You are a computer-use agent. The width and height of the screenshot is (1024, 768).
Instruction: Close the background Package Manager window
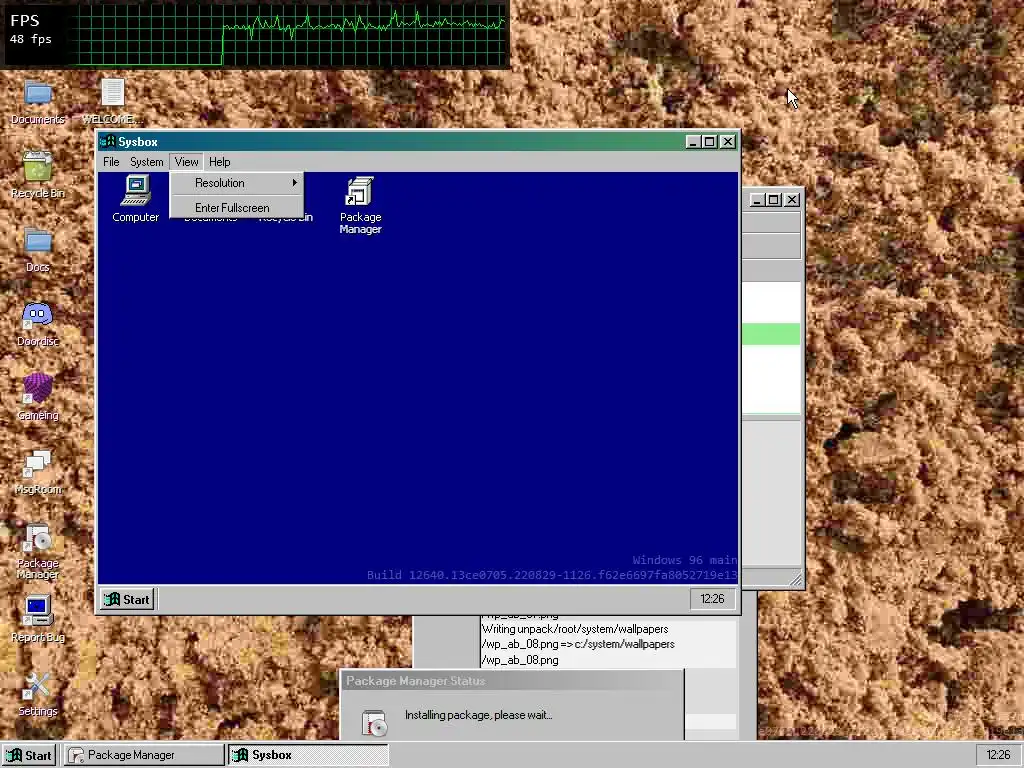coord(792,200)
